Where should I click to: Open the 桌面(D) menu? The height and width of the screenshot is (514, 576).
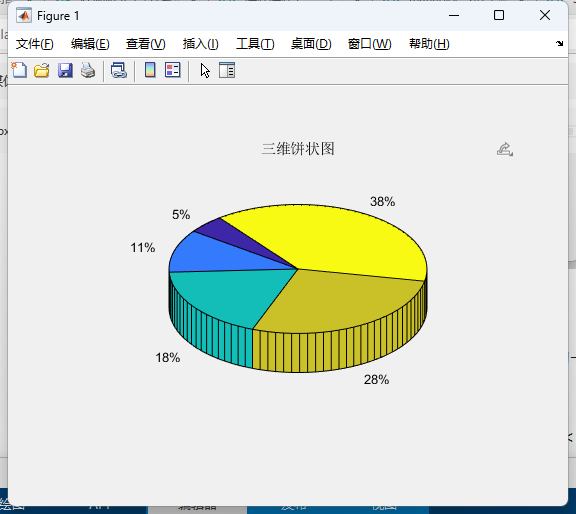[x=311, y=44]
